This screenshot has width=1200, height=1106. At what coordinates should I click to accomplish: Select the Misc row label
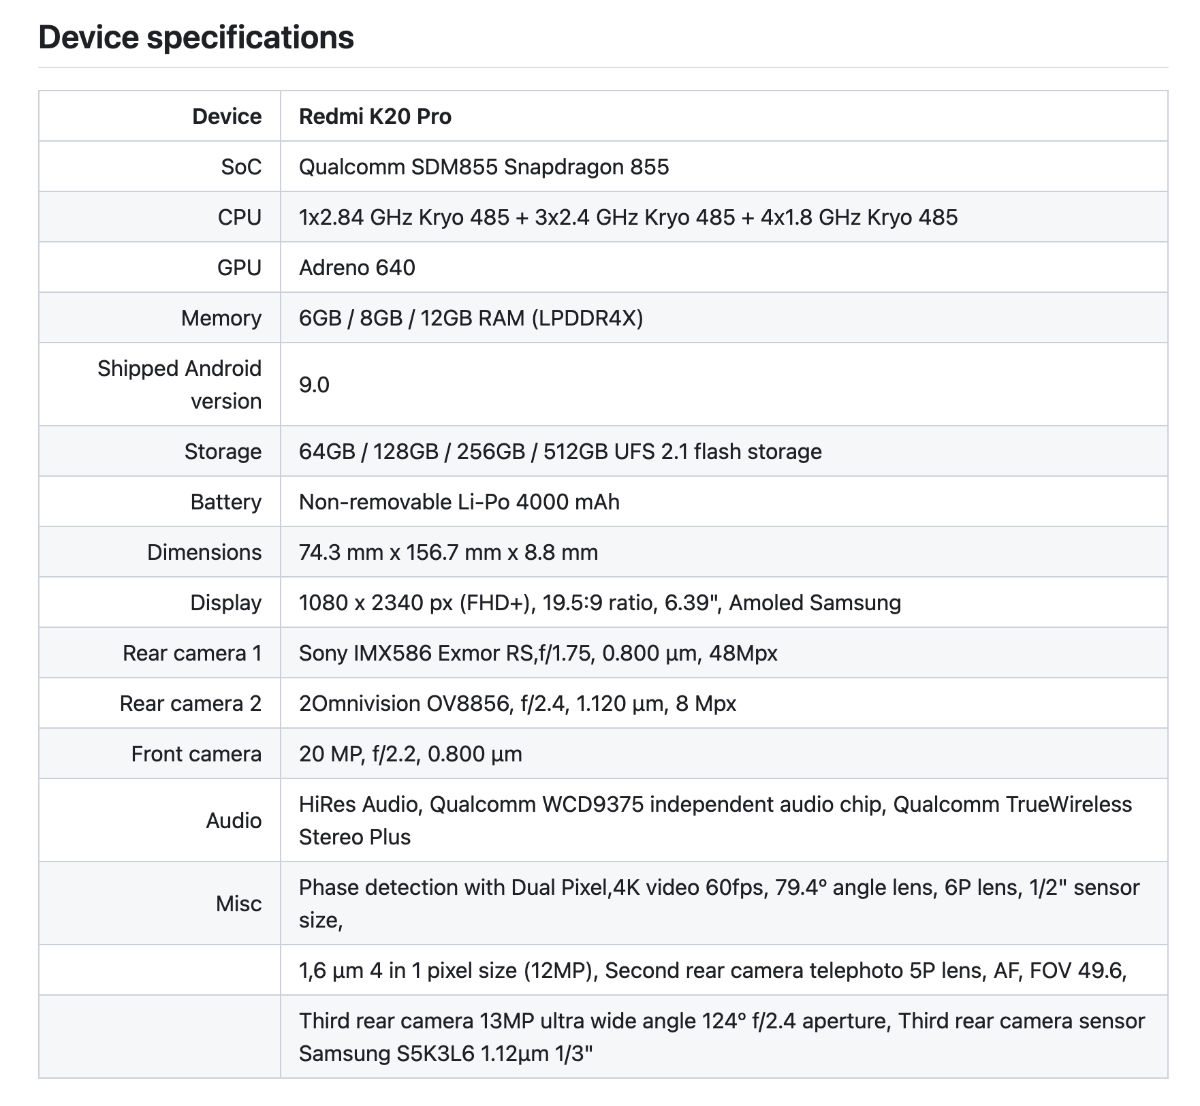click(238, 903)
